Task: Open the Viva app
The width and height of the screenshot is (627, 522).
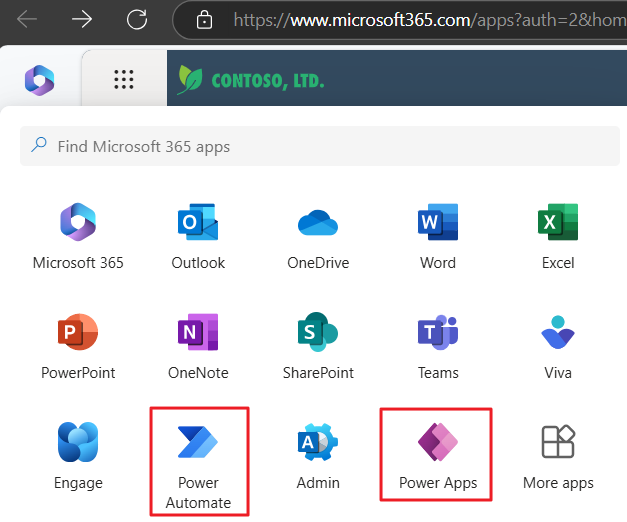Action: pyautogui.click(x=558, y=346)
